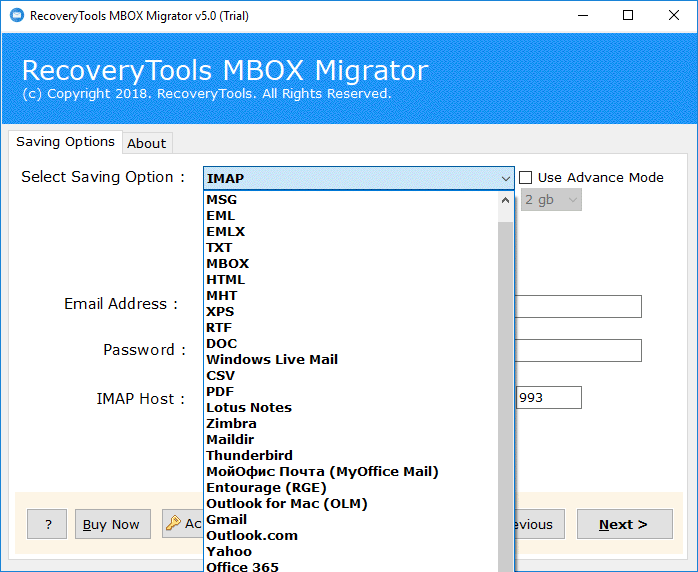Click the key icon on Activate button

click(x=173, y=523)
